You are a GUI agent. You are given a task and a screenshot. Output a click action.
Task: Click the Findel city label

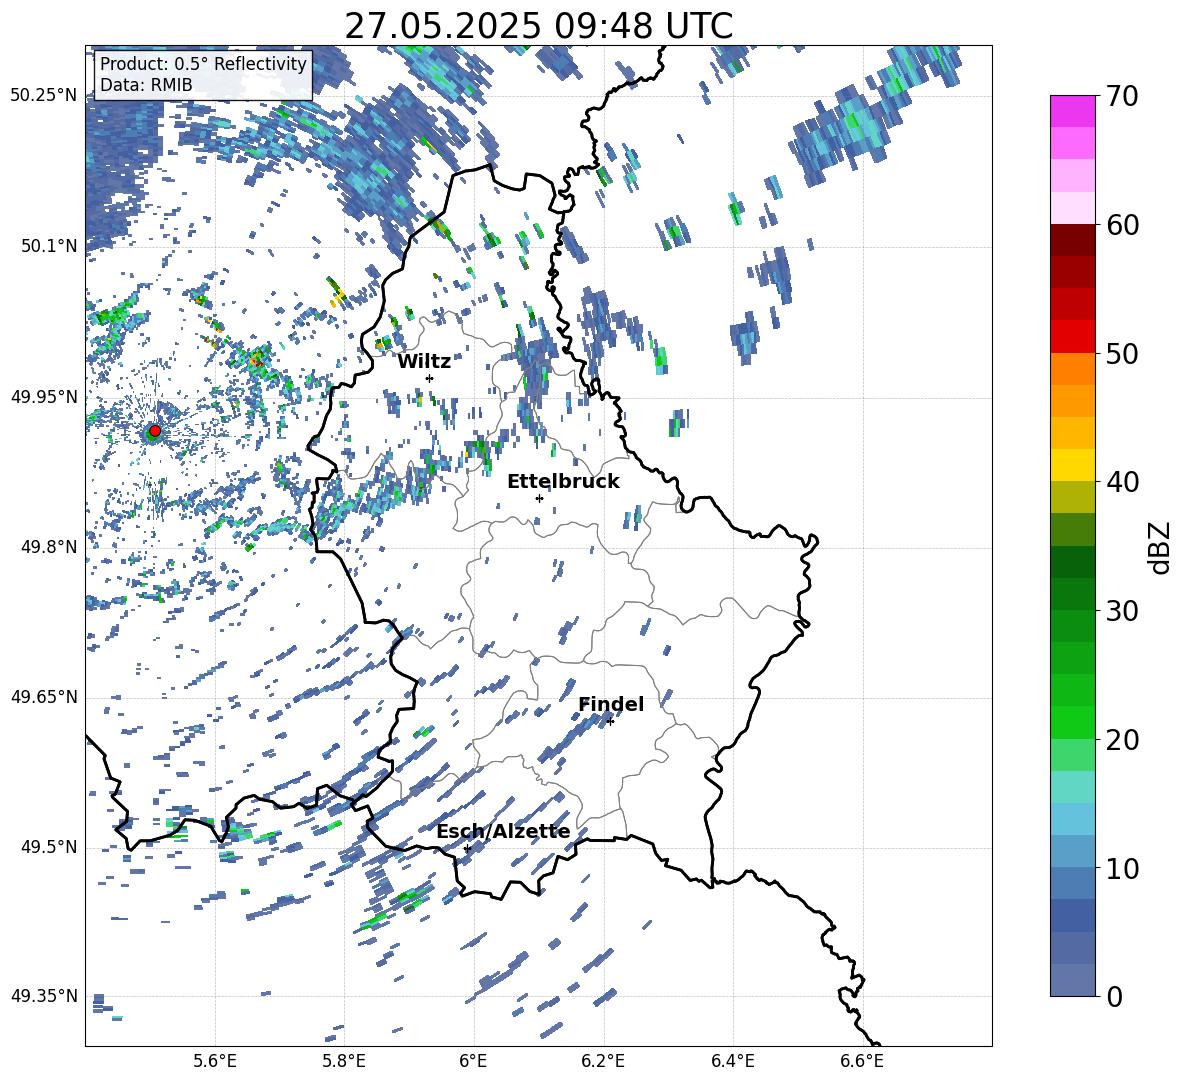point(611,704)
